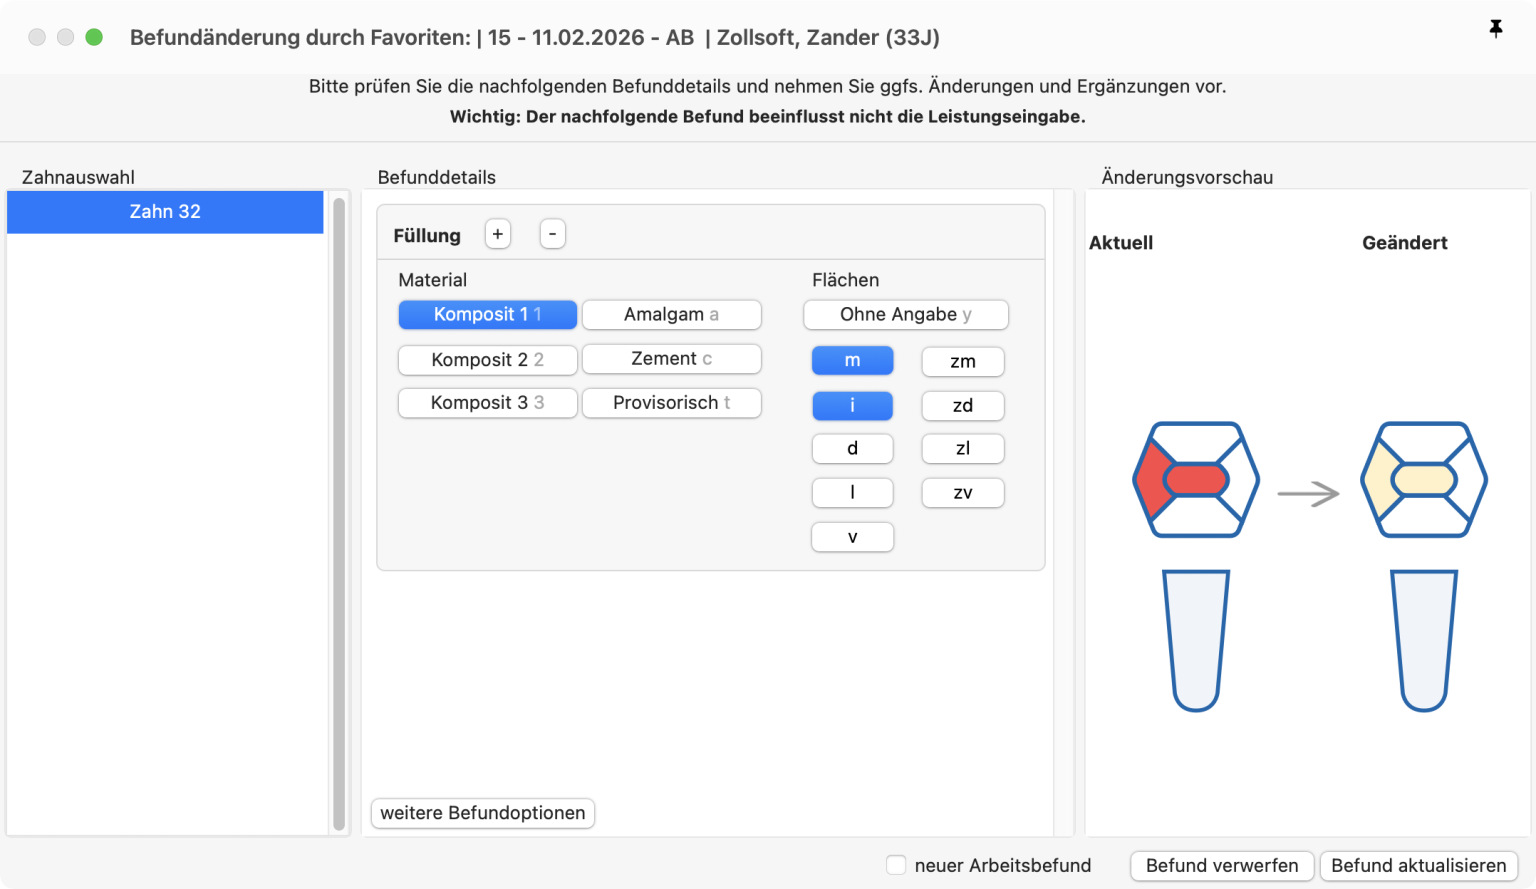Click the arrow between tooth previews
Viewport: 1536px width, 889px height.
pos(1308,494)
